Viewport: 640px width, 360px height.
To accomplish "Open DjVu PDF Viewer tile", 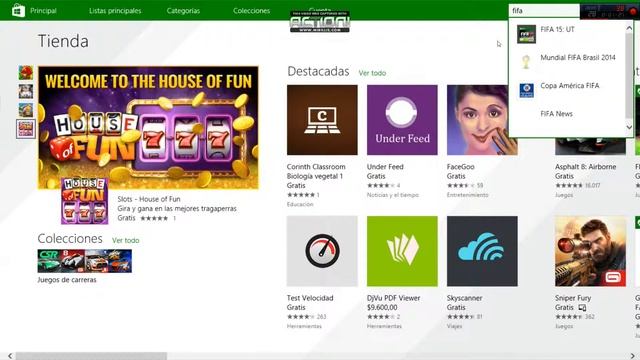I will [402, 251].
